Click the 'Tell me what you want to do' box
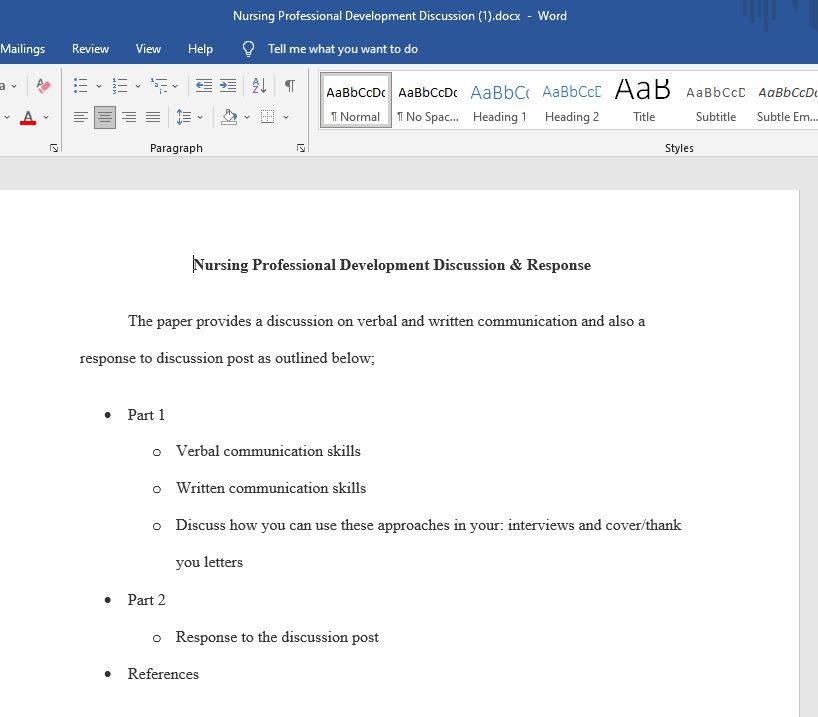 point(343,49)
